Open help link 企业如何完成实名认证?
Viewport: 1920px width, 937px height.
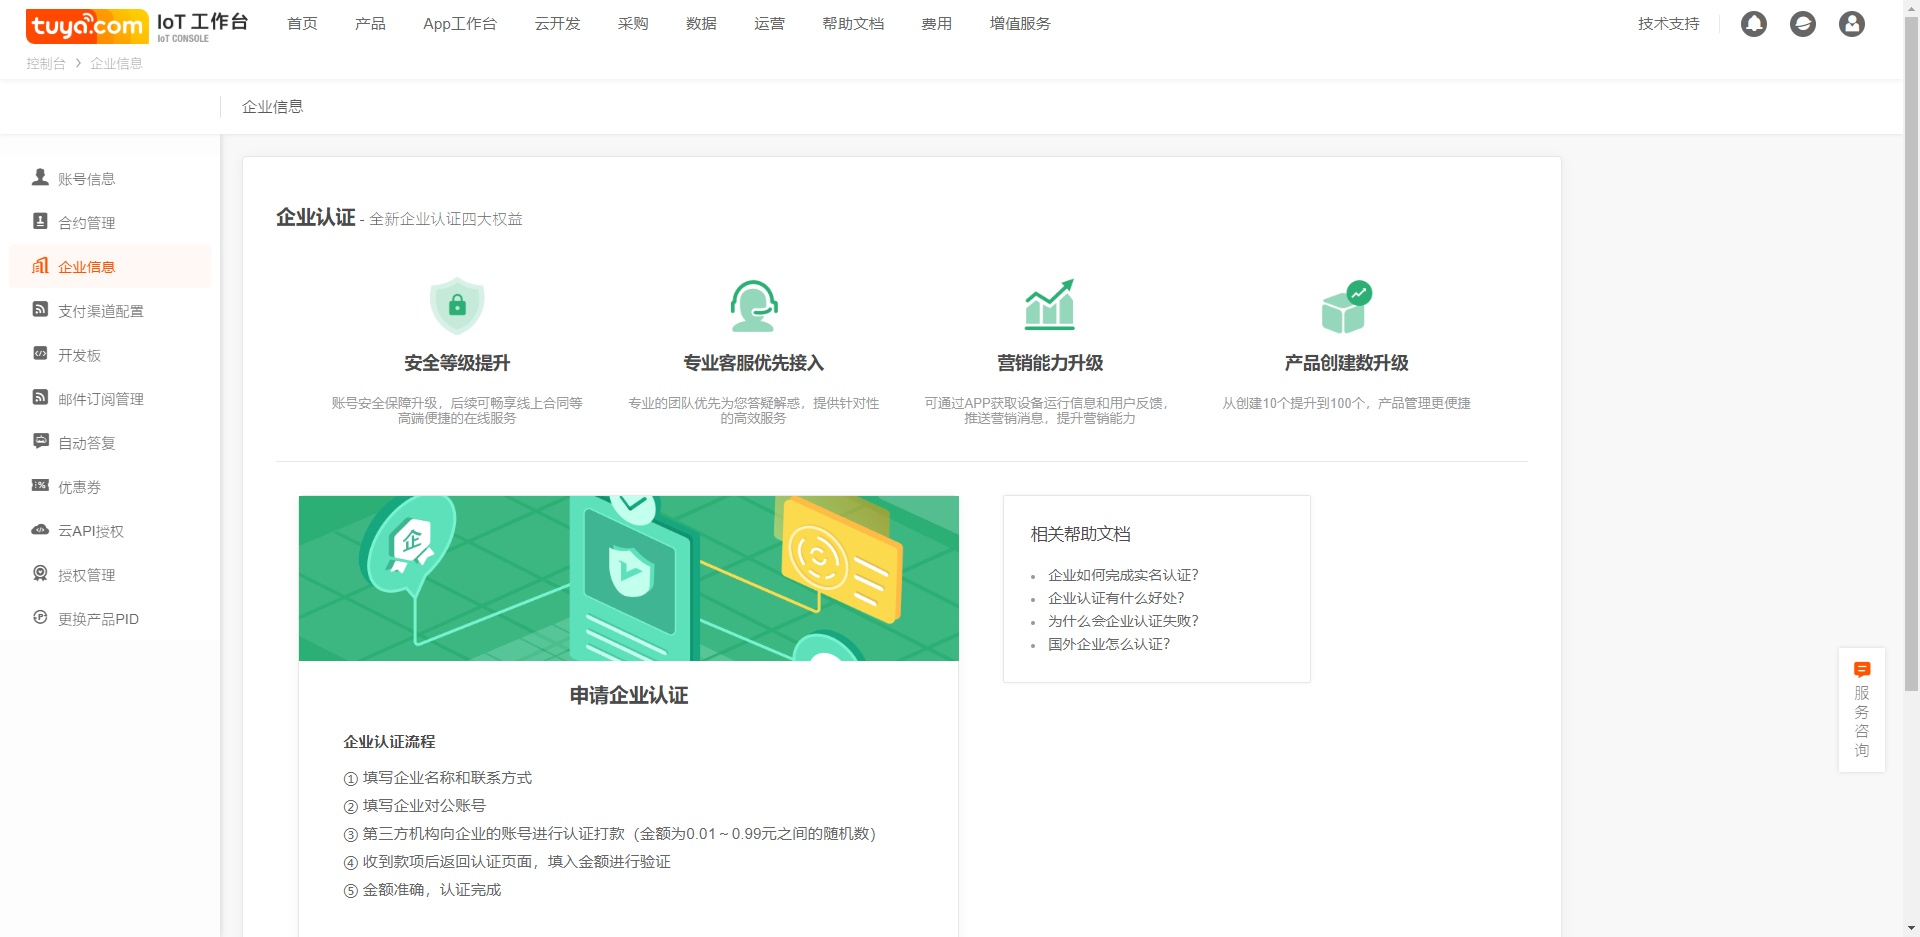[1123, 575]
